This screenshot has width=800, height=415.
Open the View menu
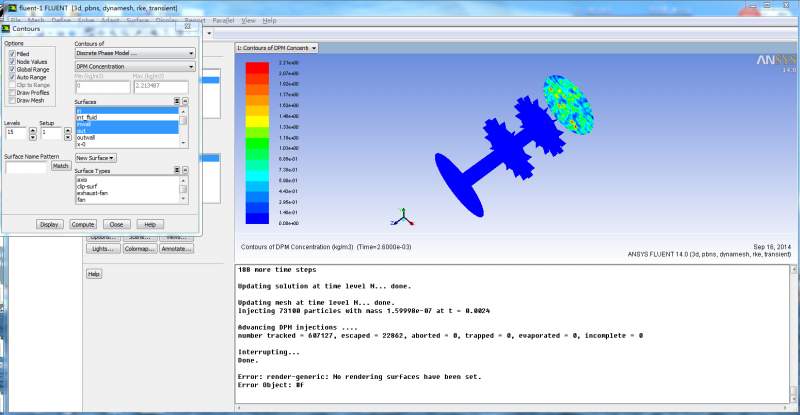[x=248, y=20]
